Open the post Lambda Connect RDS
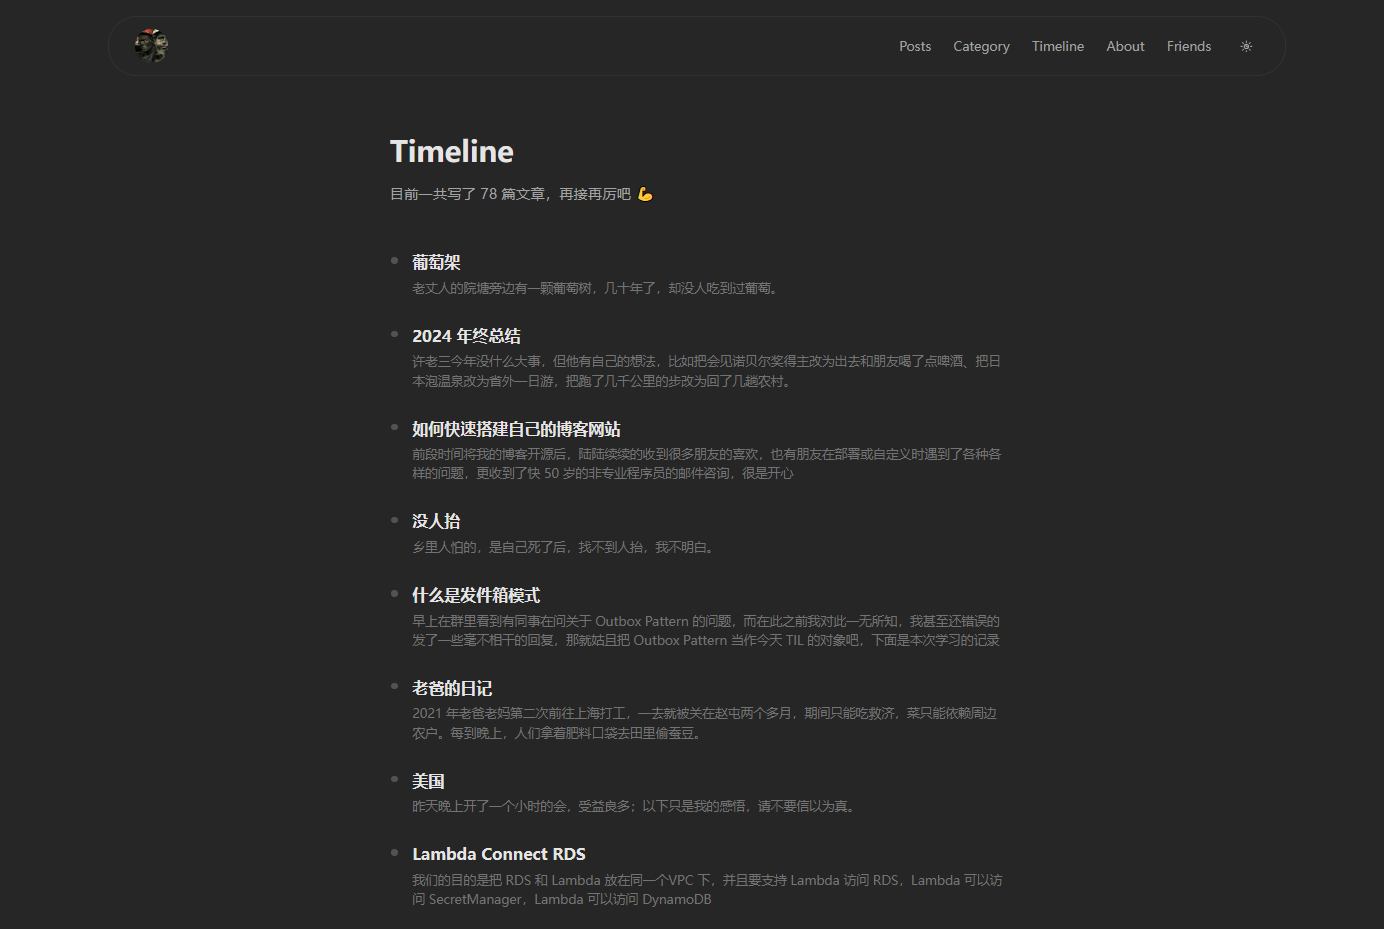The image size is (1384, 929). click(499, 854)
